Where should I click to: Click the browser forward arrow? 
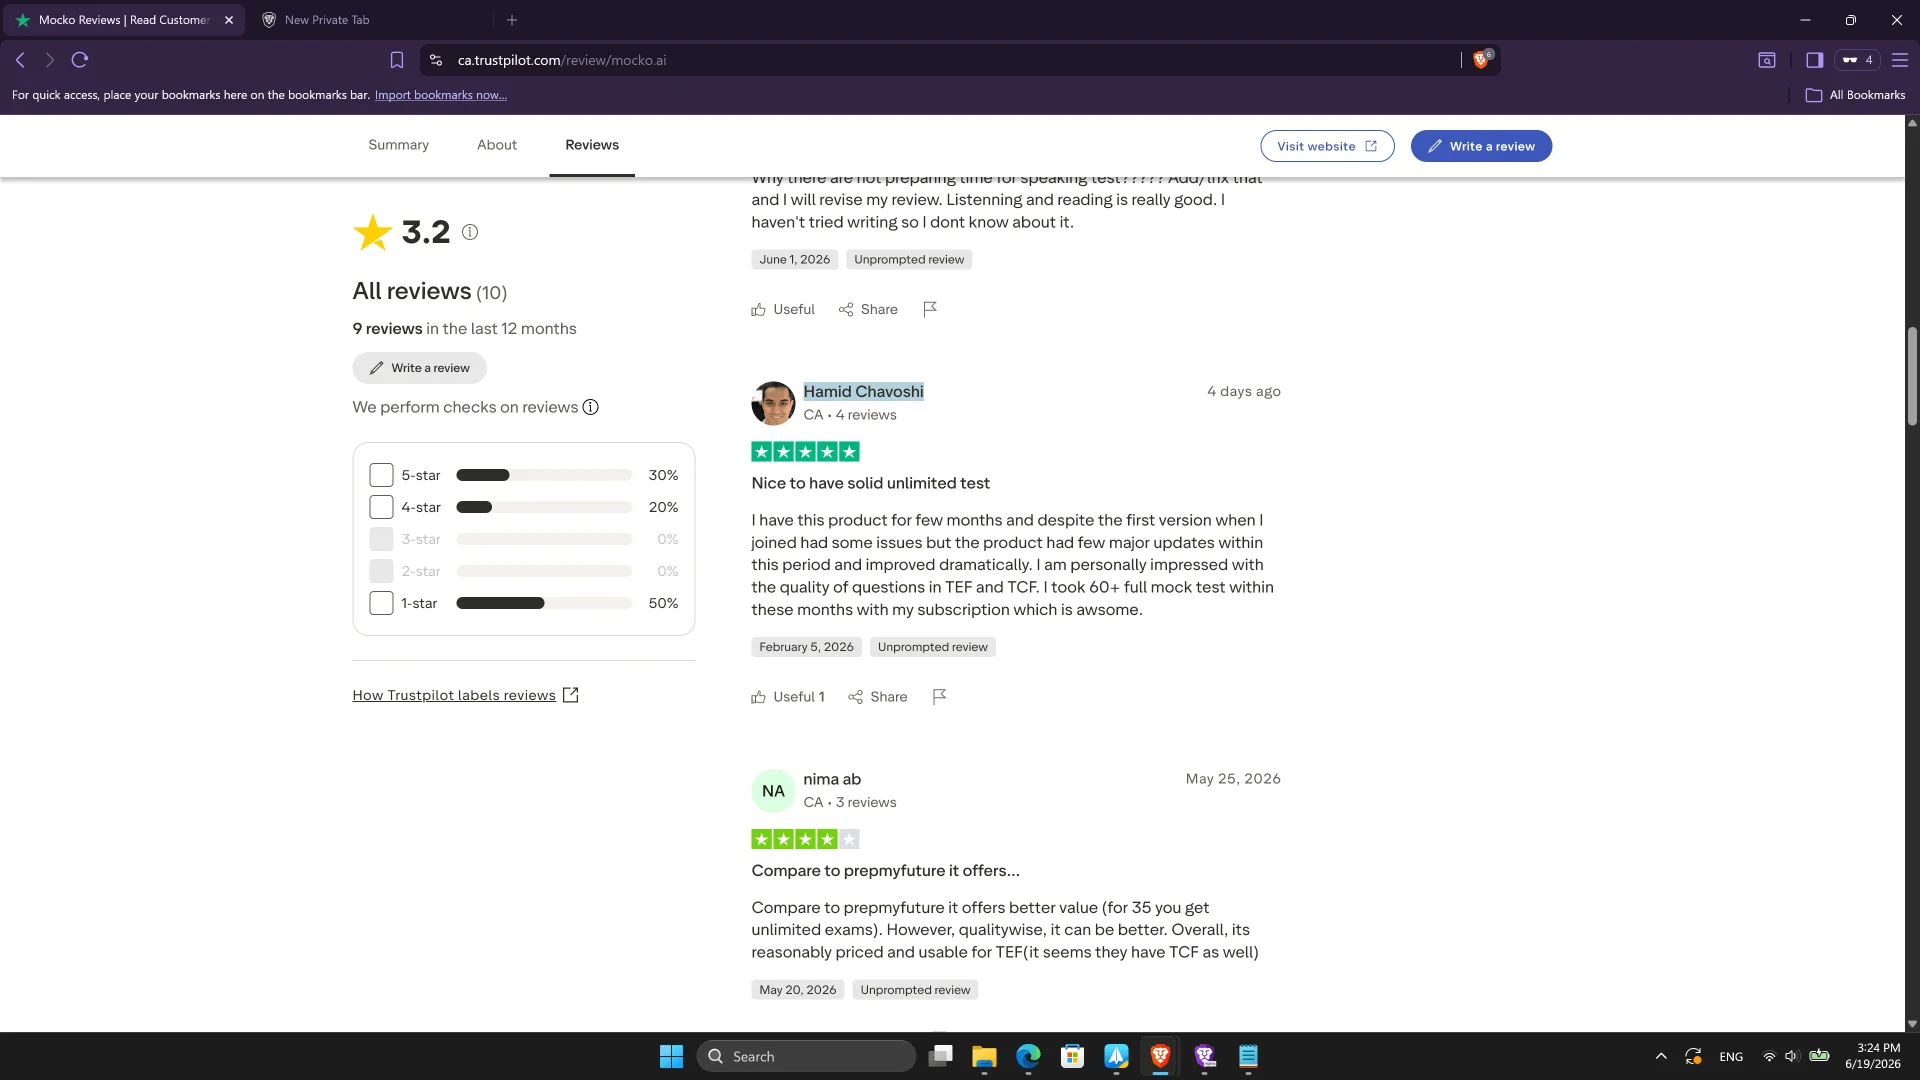click(49, 60)
